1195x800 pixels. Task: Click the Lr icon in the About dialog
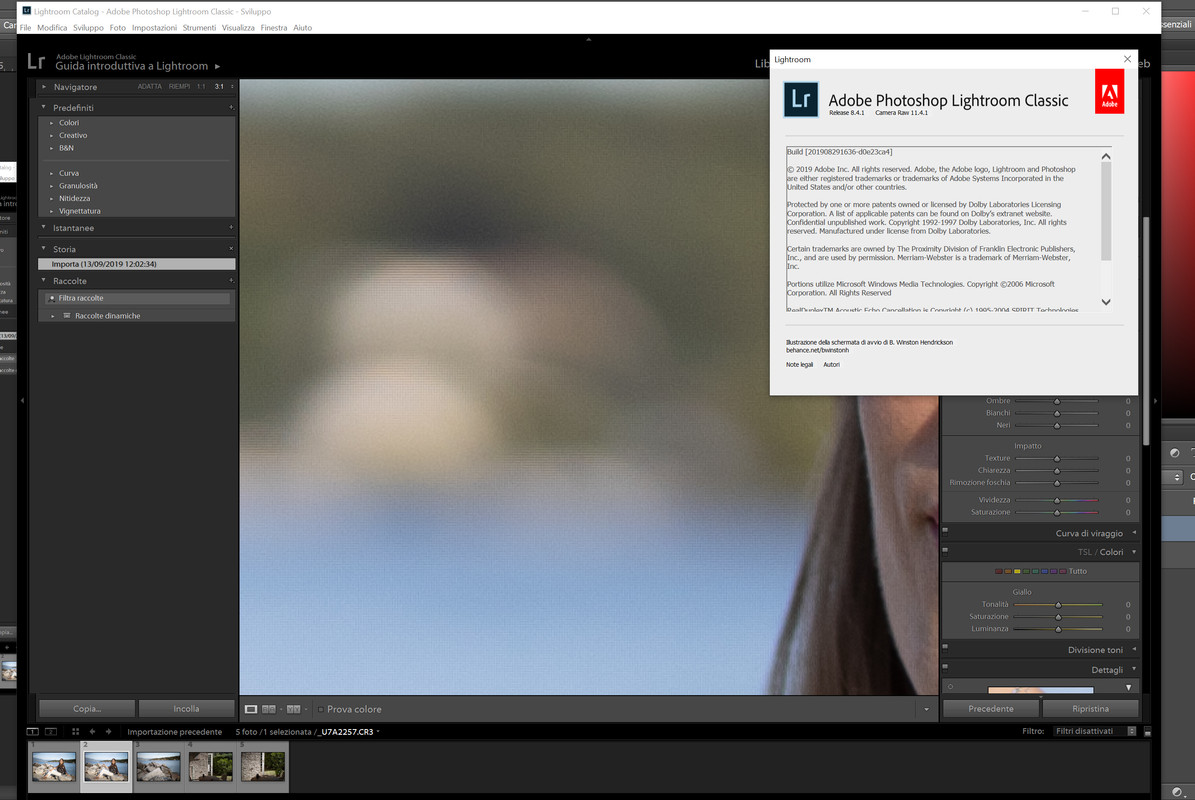(801, 99)
